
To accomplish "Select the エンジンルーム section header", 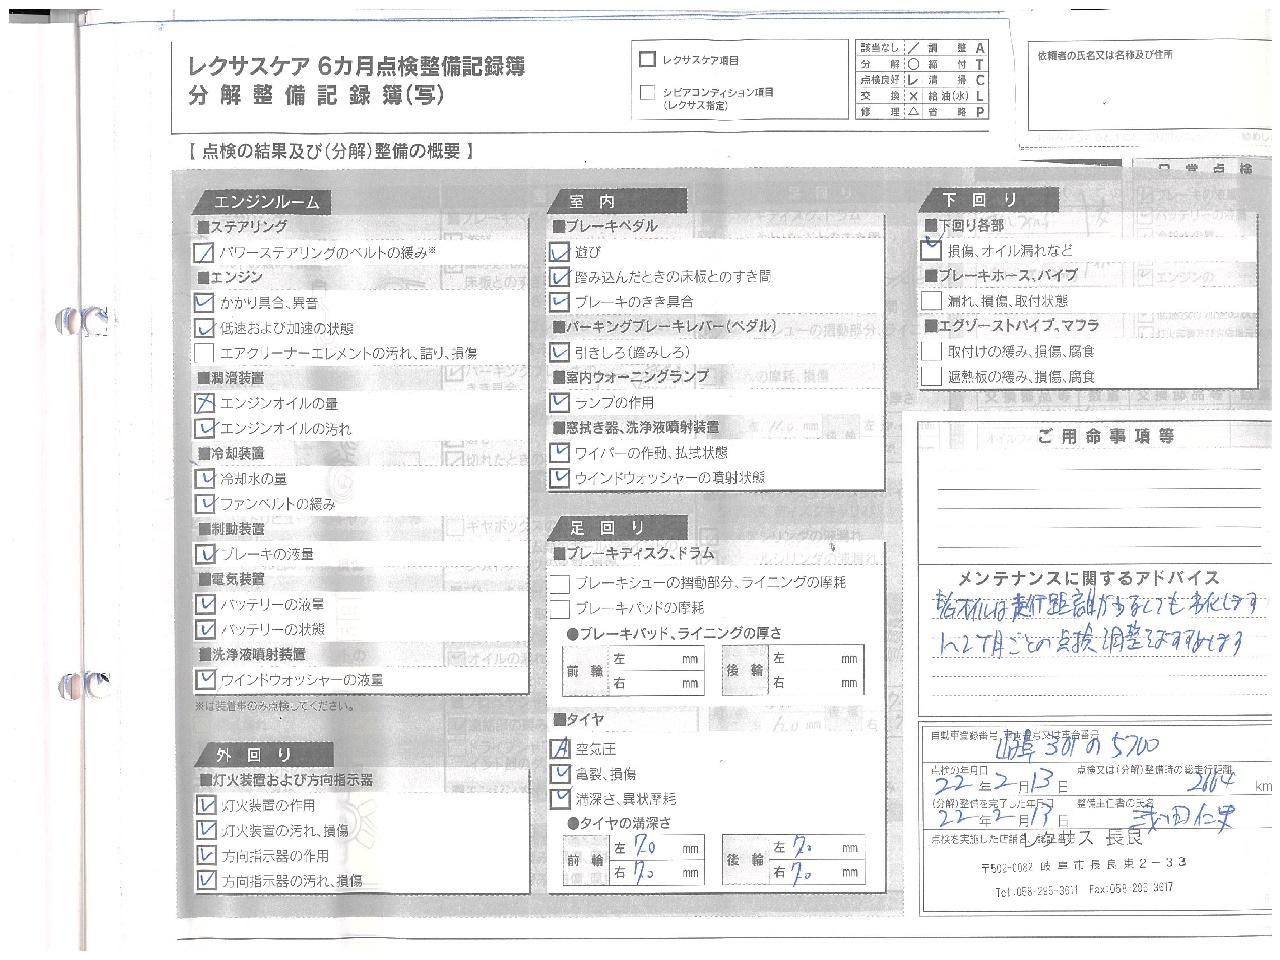I will 263,201.
